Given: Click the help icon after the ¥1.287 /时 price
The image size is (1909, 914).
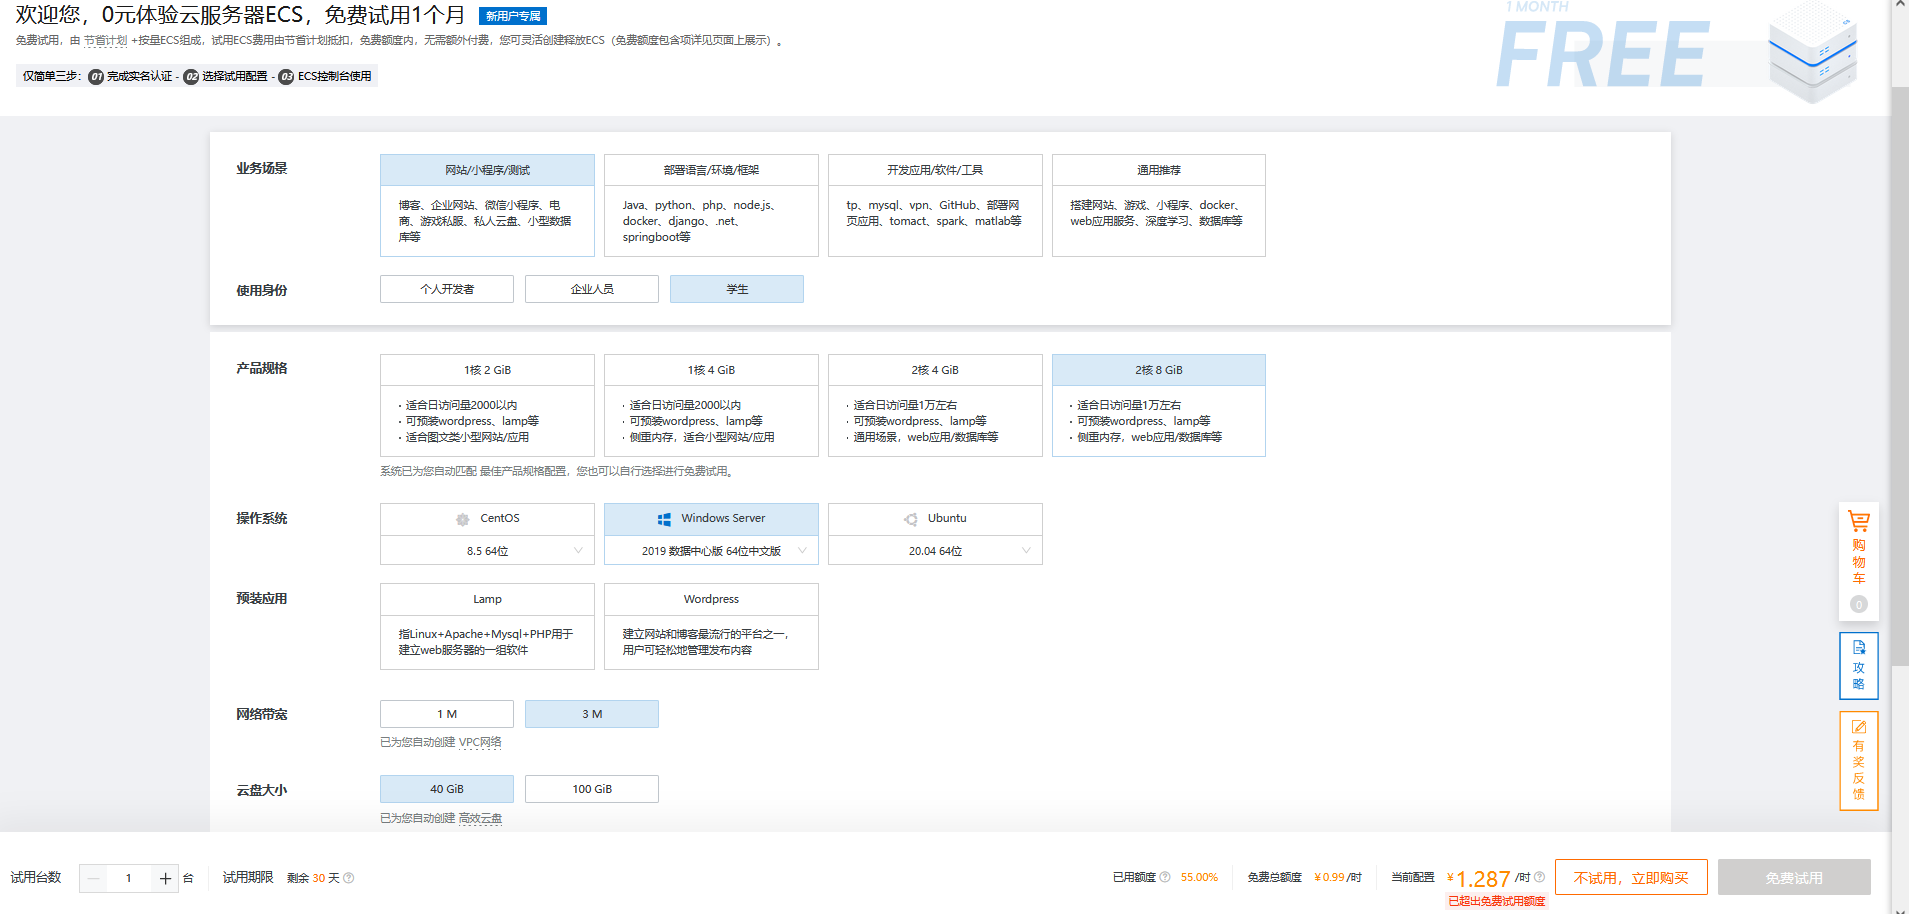Looking at the screenshot, I should coord(1539,877).
